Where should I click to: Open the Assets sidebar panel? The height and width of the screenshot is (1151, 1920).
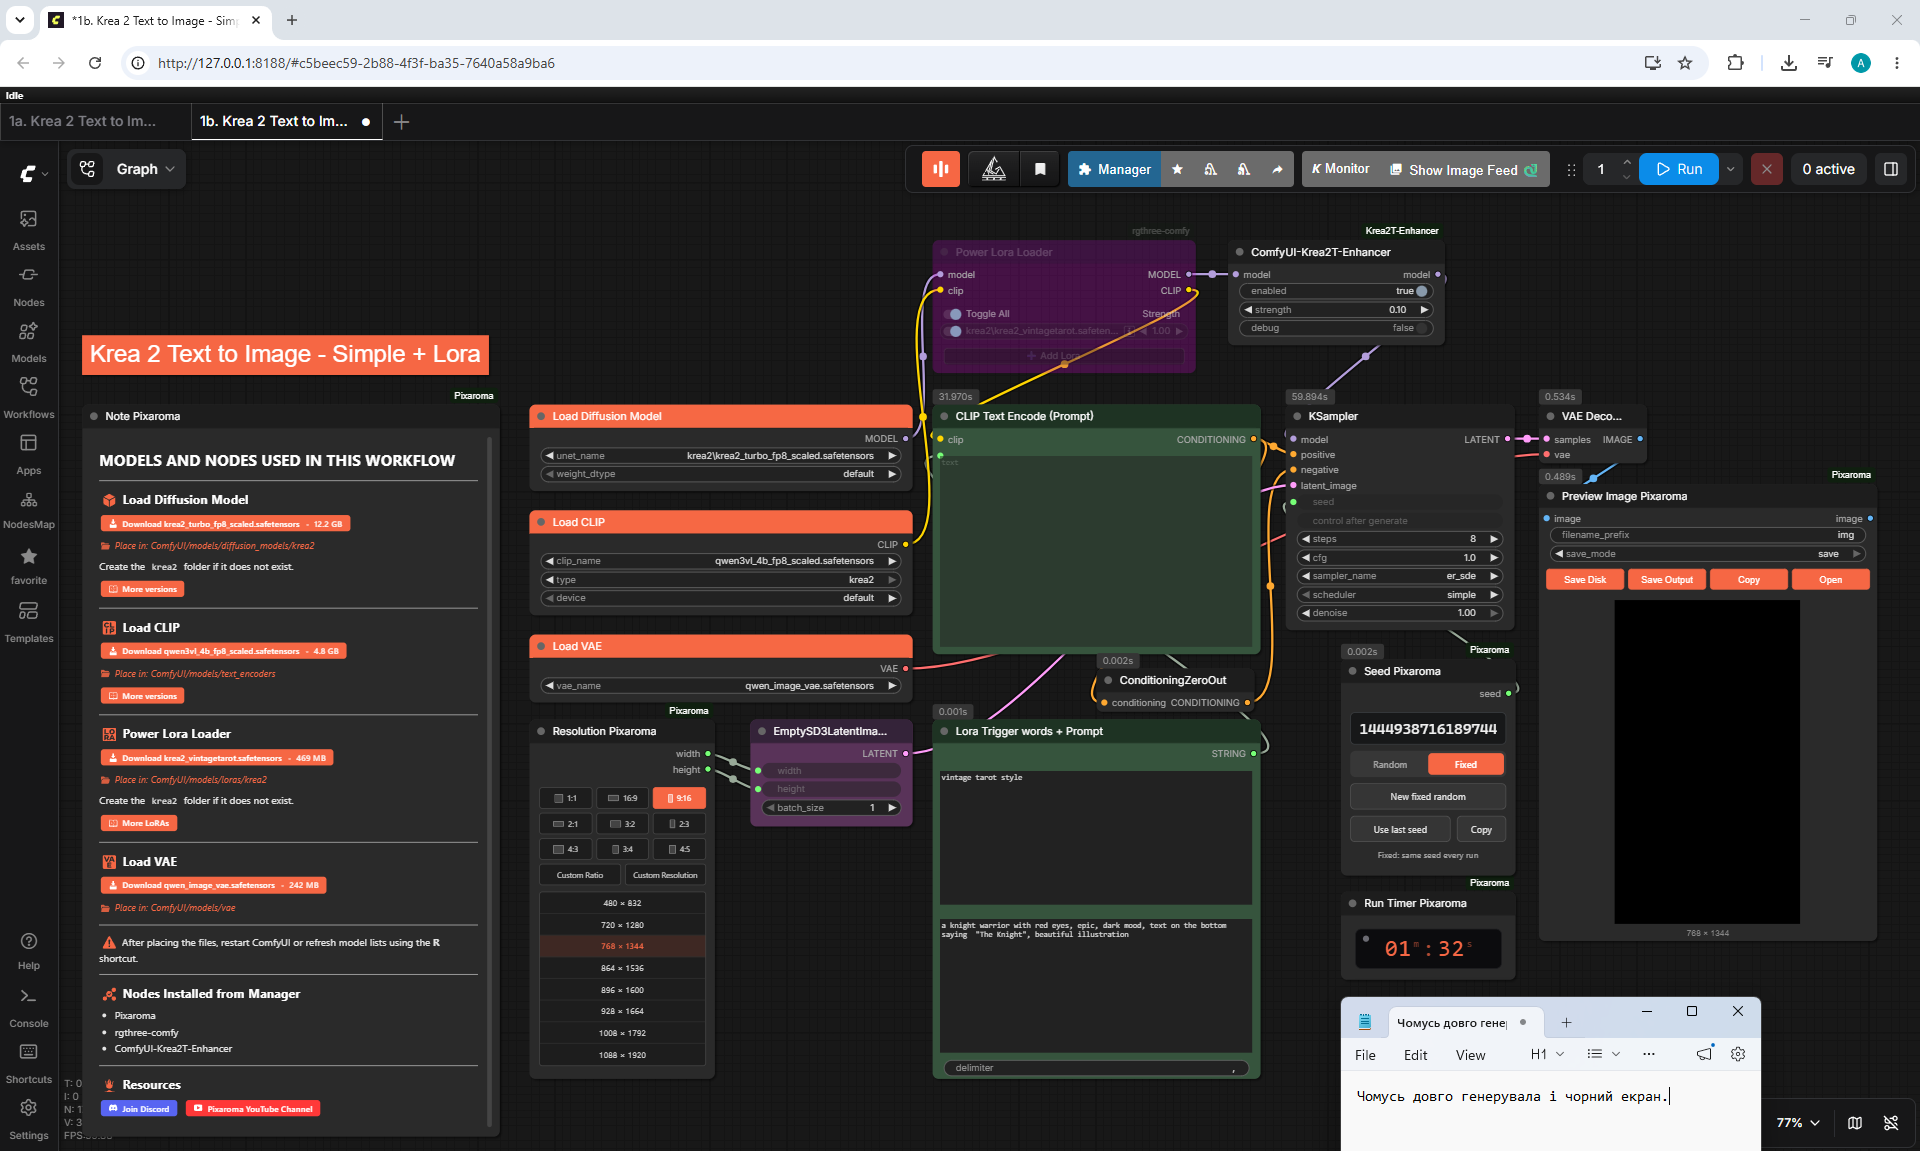coord(28,229)
